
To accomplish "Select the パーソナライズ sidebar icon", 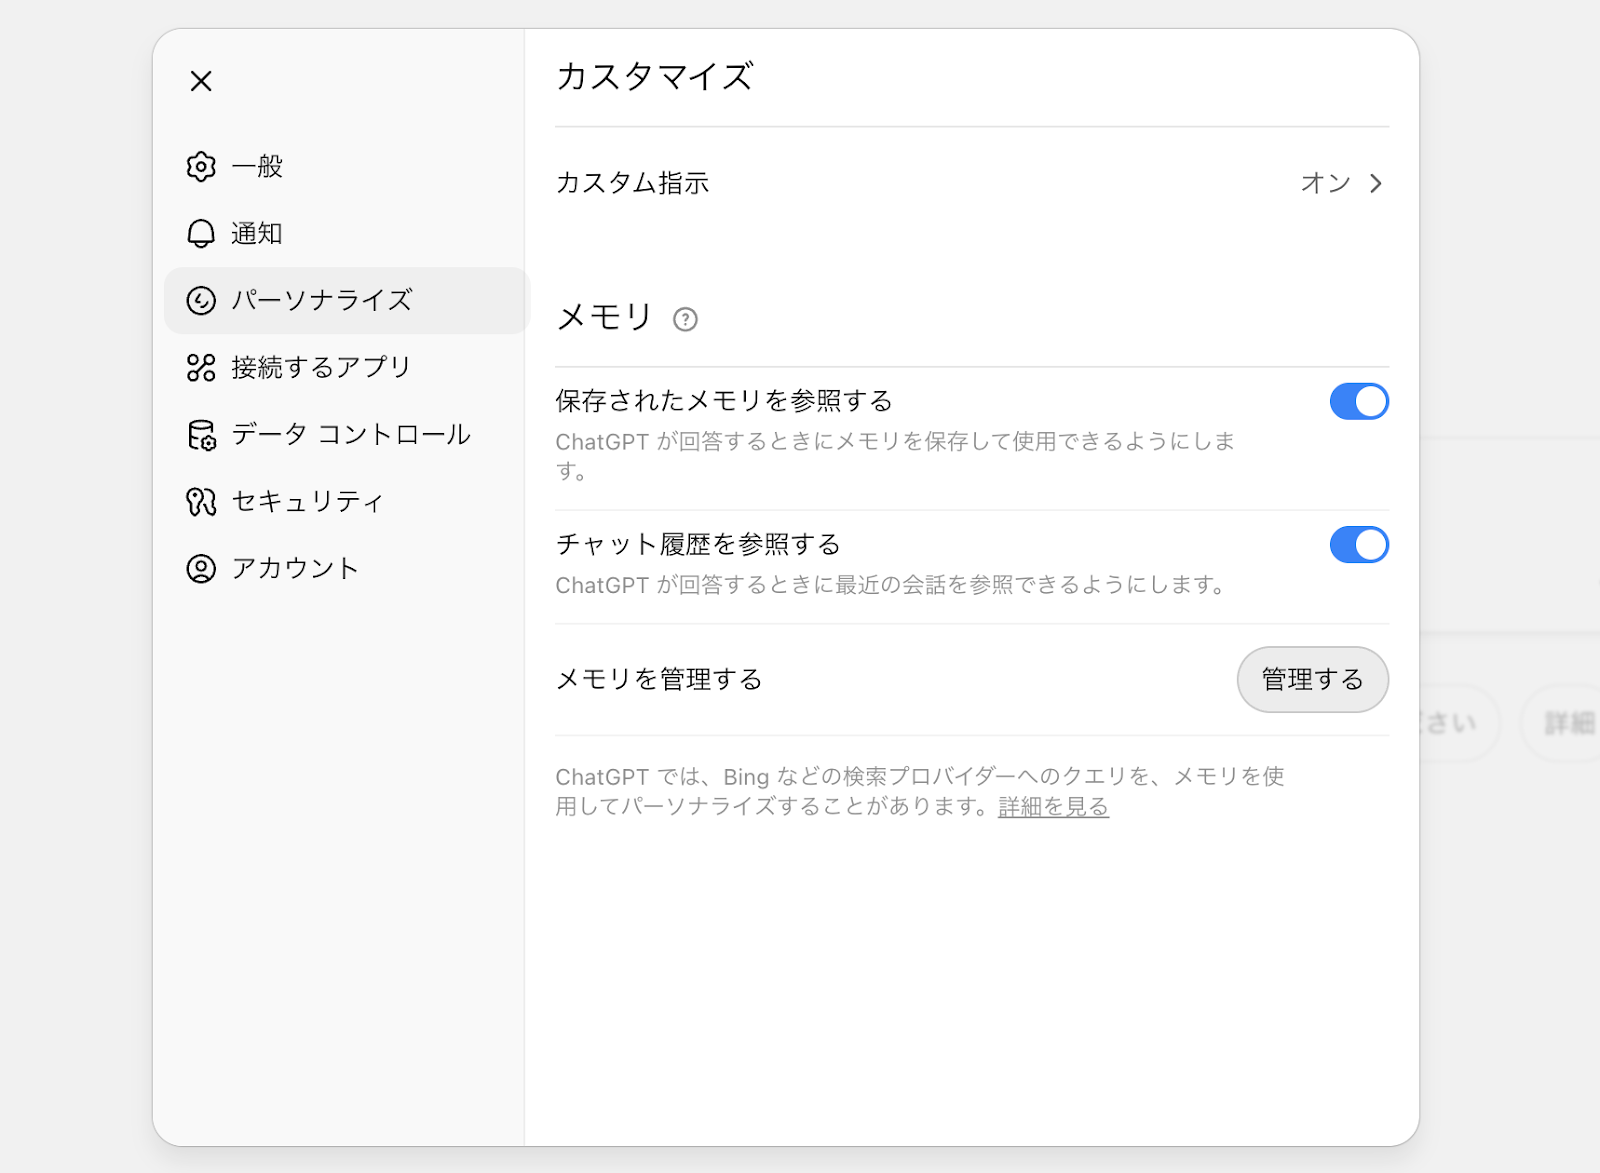I will click(200, 300).
